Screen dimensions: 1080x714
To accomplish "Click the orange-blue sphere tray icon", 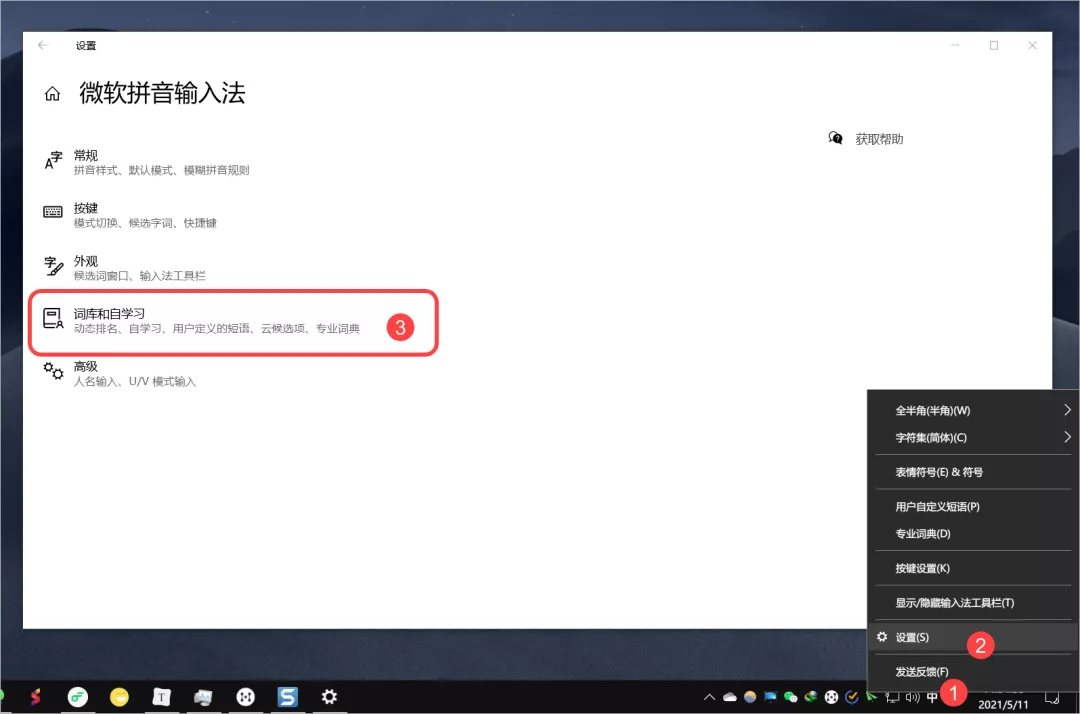I will (x=750, y=697).
